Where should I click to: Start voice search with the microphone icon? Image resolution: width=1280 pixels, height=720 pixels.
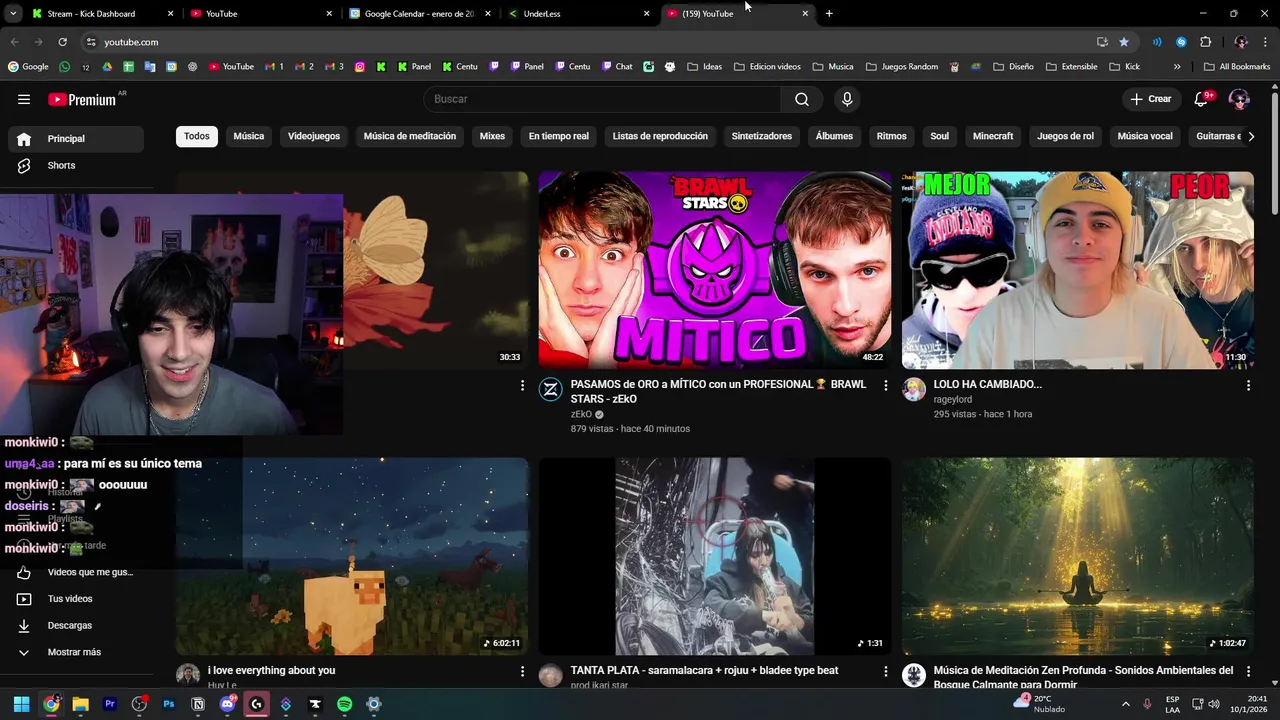(x=847, y=99)
